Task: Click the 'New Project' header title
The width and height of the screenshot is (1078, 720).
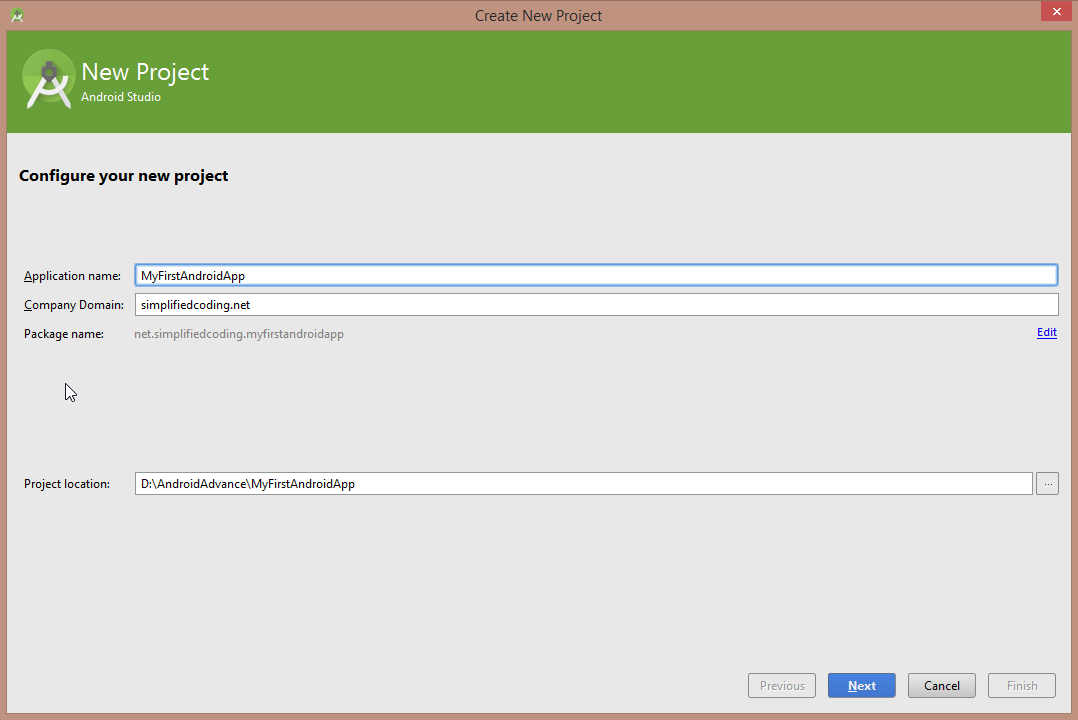Action: (x=145, y=72)
